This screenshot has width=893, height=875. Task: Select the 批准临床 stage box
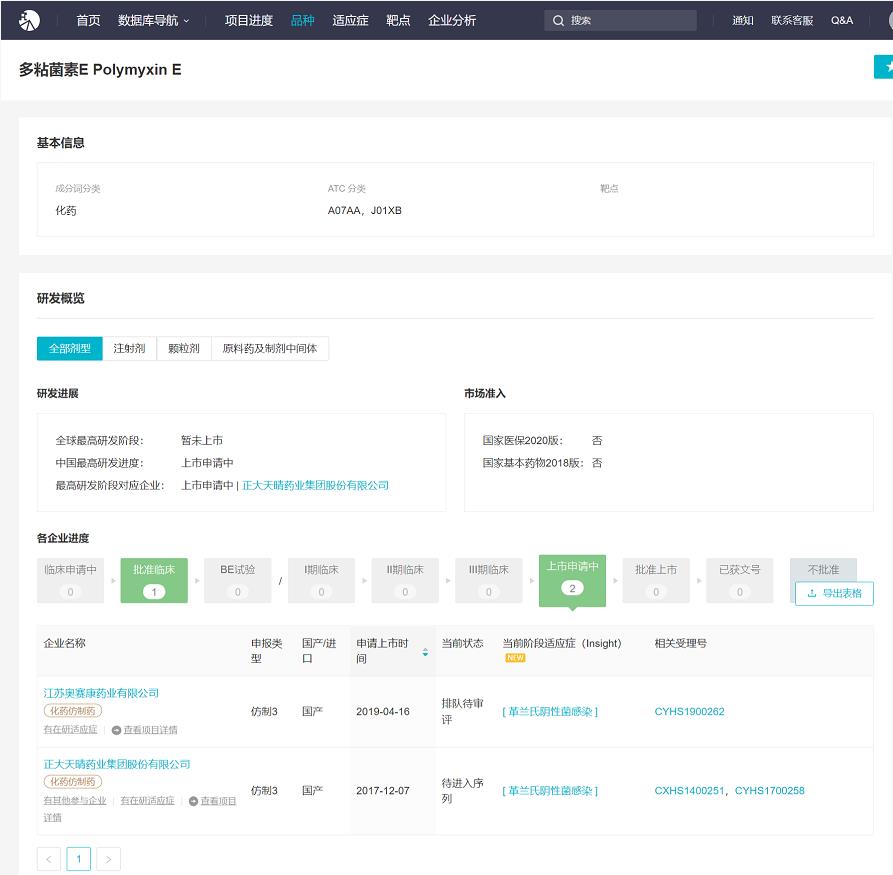(154, 579)
